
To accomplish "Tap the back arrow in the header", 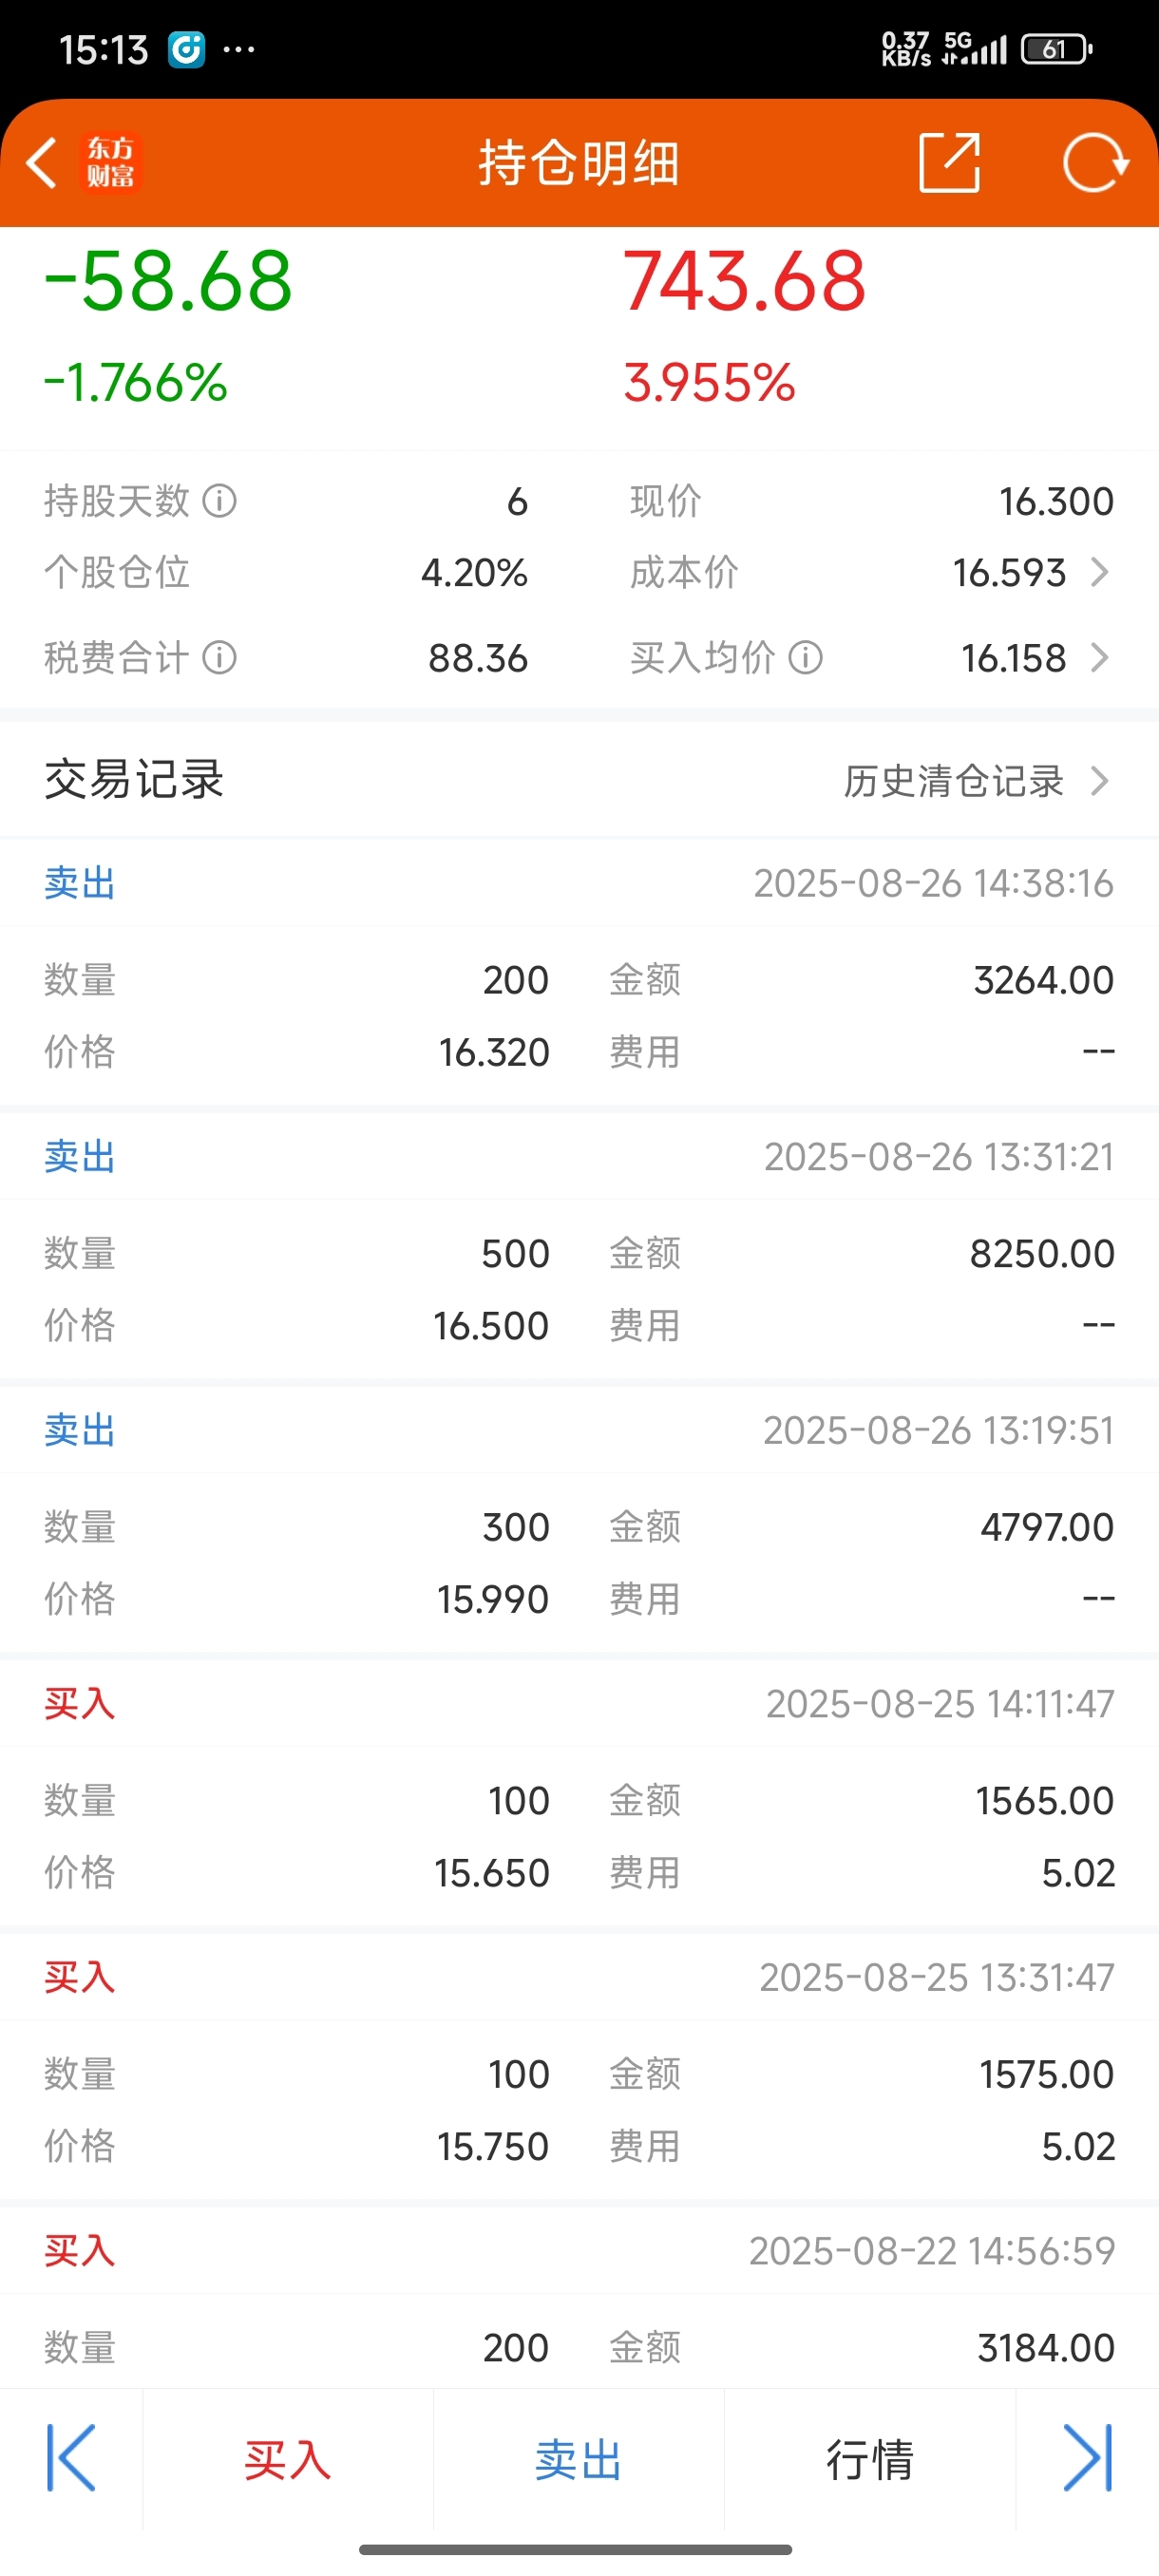I will click(x=41, y=163).
